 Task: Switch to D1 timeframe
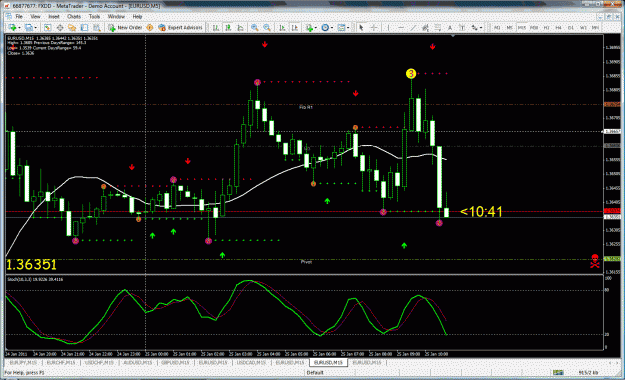[571, 28]
